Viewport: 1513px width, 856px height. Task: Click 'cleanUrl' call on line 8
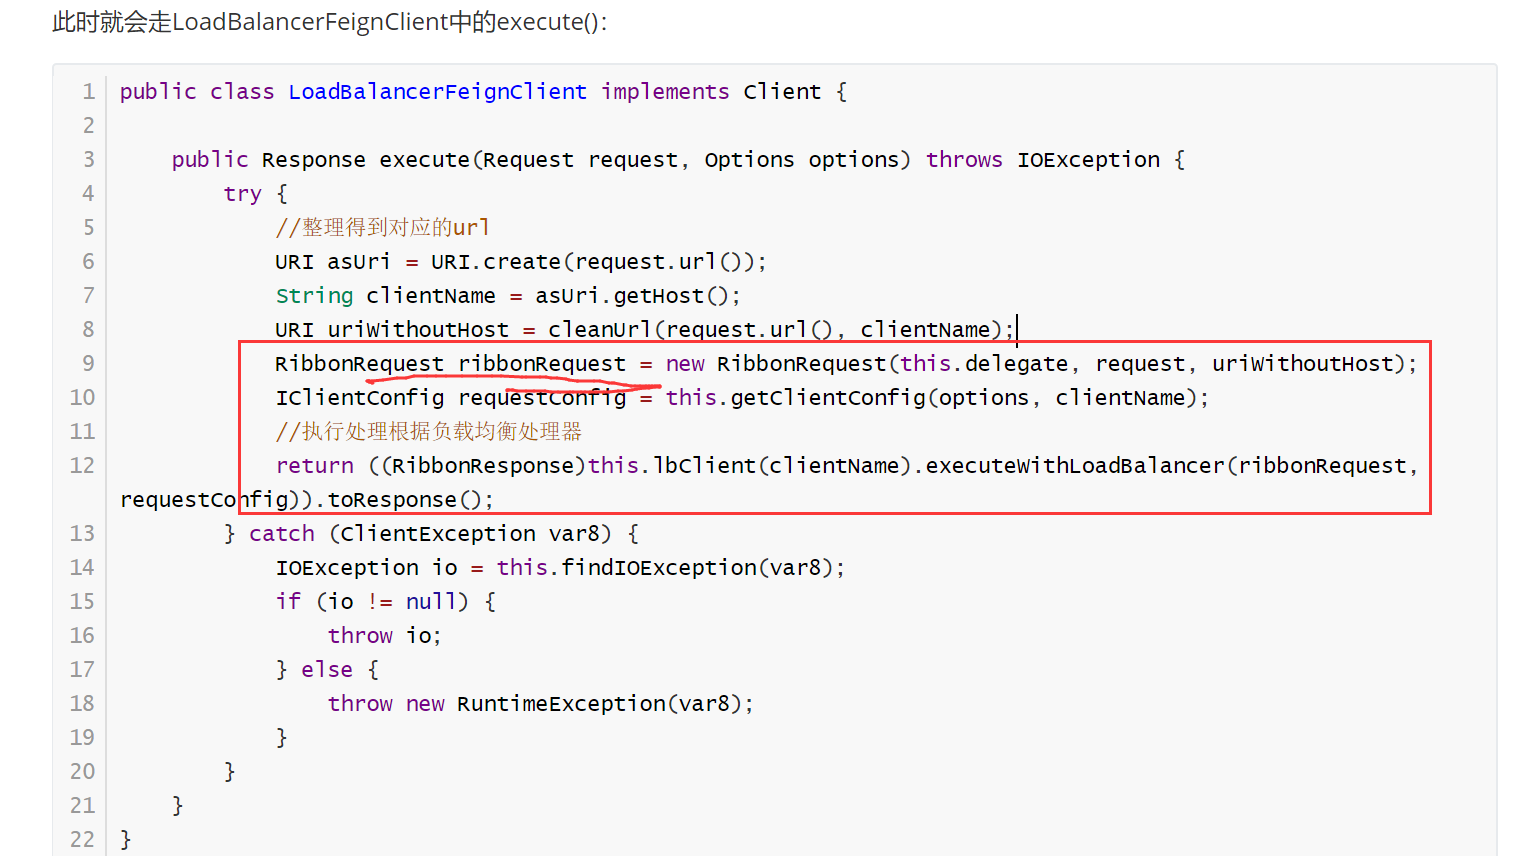click(599, 330)
